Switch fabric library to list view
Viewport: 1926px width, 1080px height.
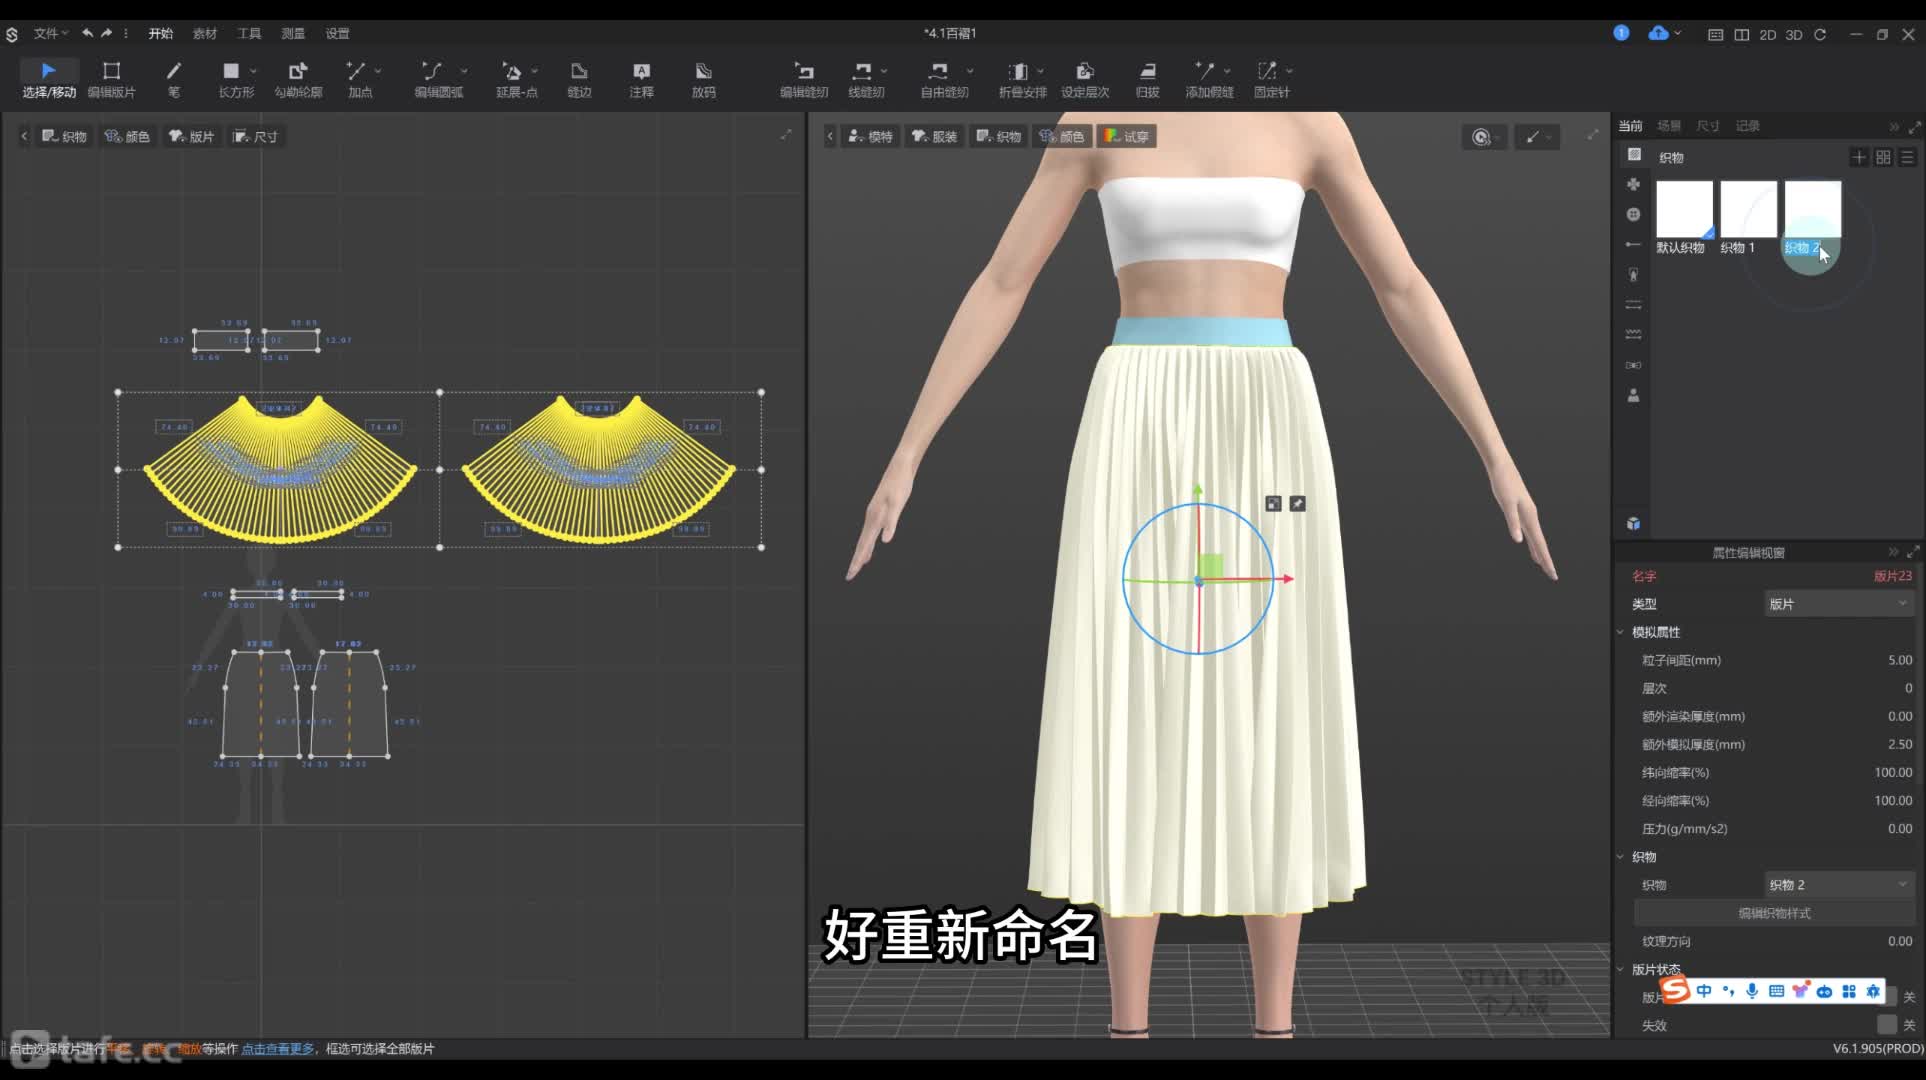point(1907,157)
